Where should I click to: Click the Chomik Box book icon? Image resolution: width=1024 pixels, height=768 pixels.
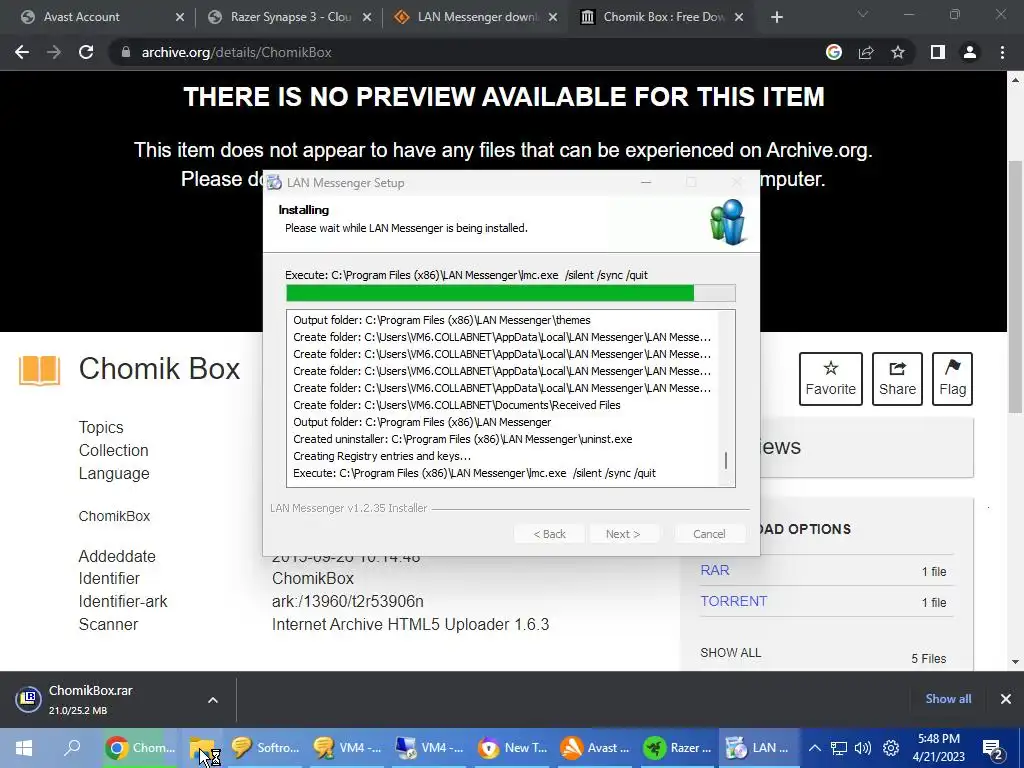39,370
